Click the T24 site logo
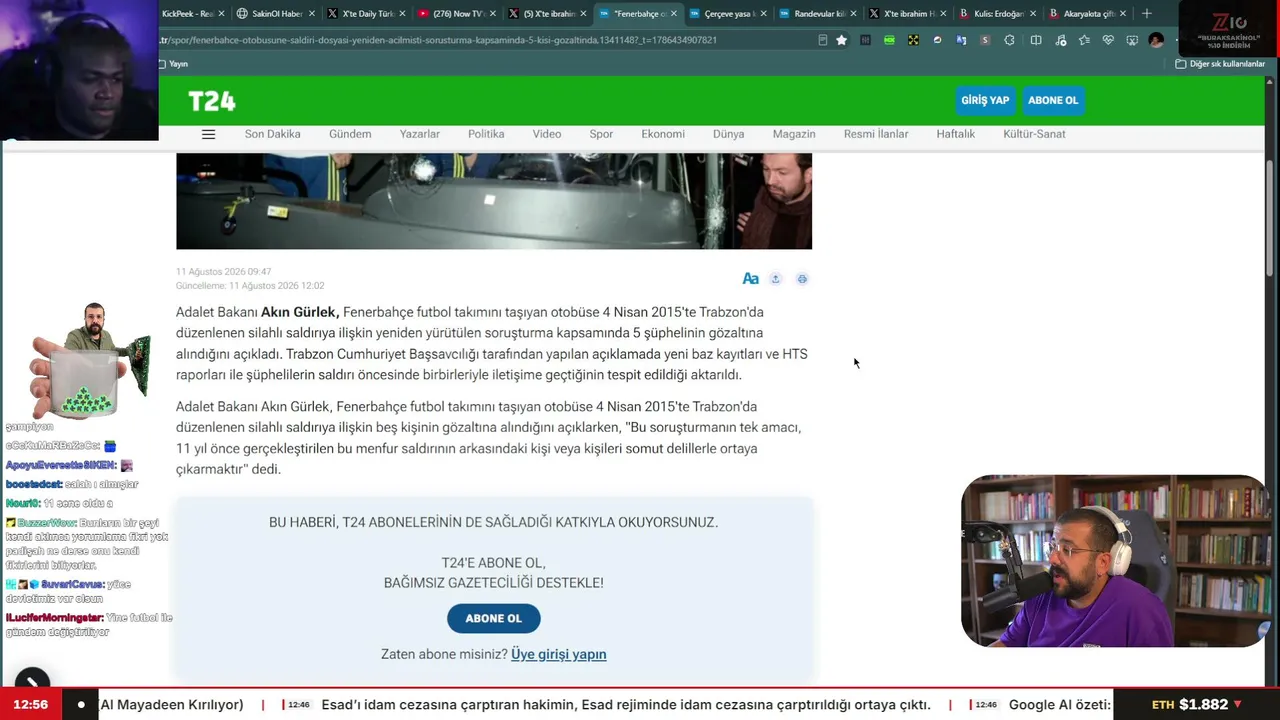Image resolution: width=1280 pixels, height=720 pixels. coord(212,101)
